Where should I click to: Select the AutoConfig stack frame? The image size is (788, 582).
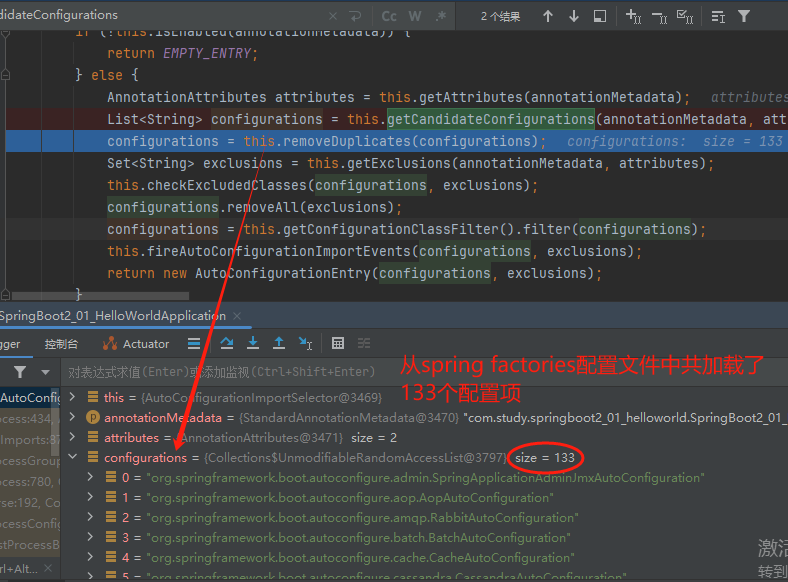(30, 398)
